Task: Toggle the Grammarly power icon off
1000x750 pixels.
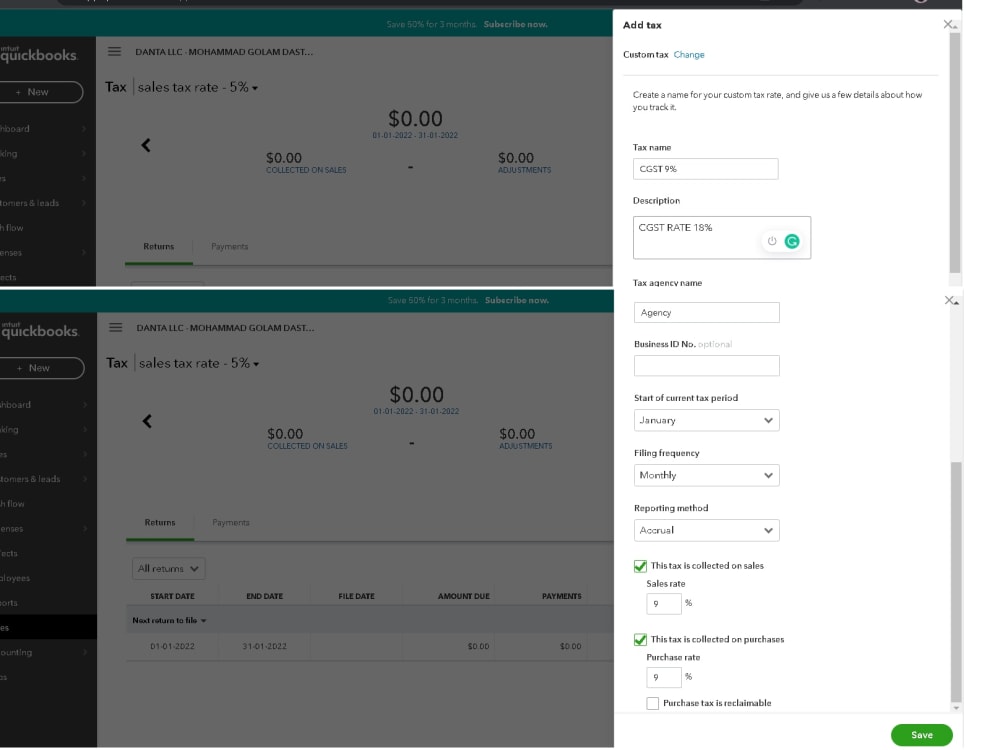Action: 771,241
